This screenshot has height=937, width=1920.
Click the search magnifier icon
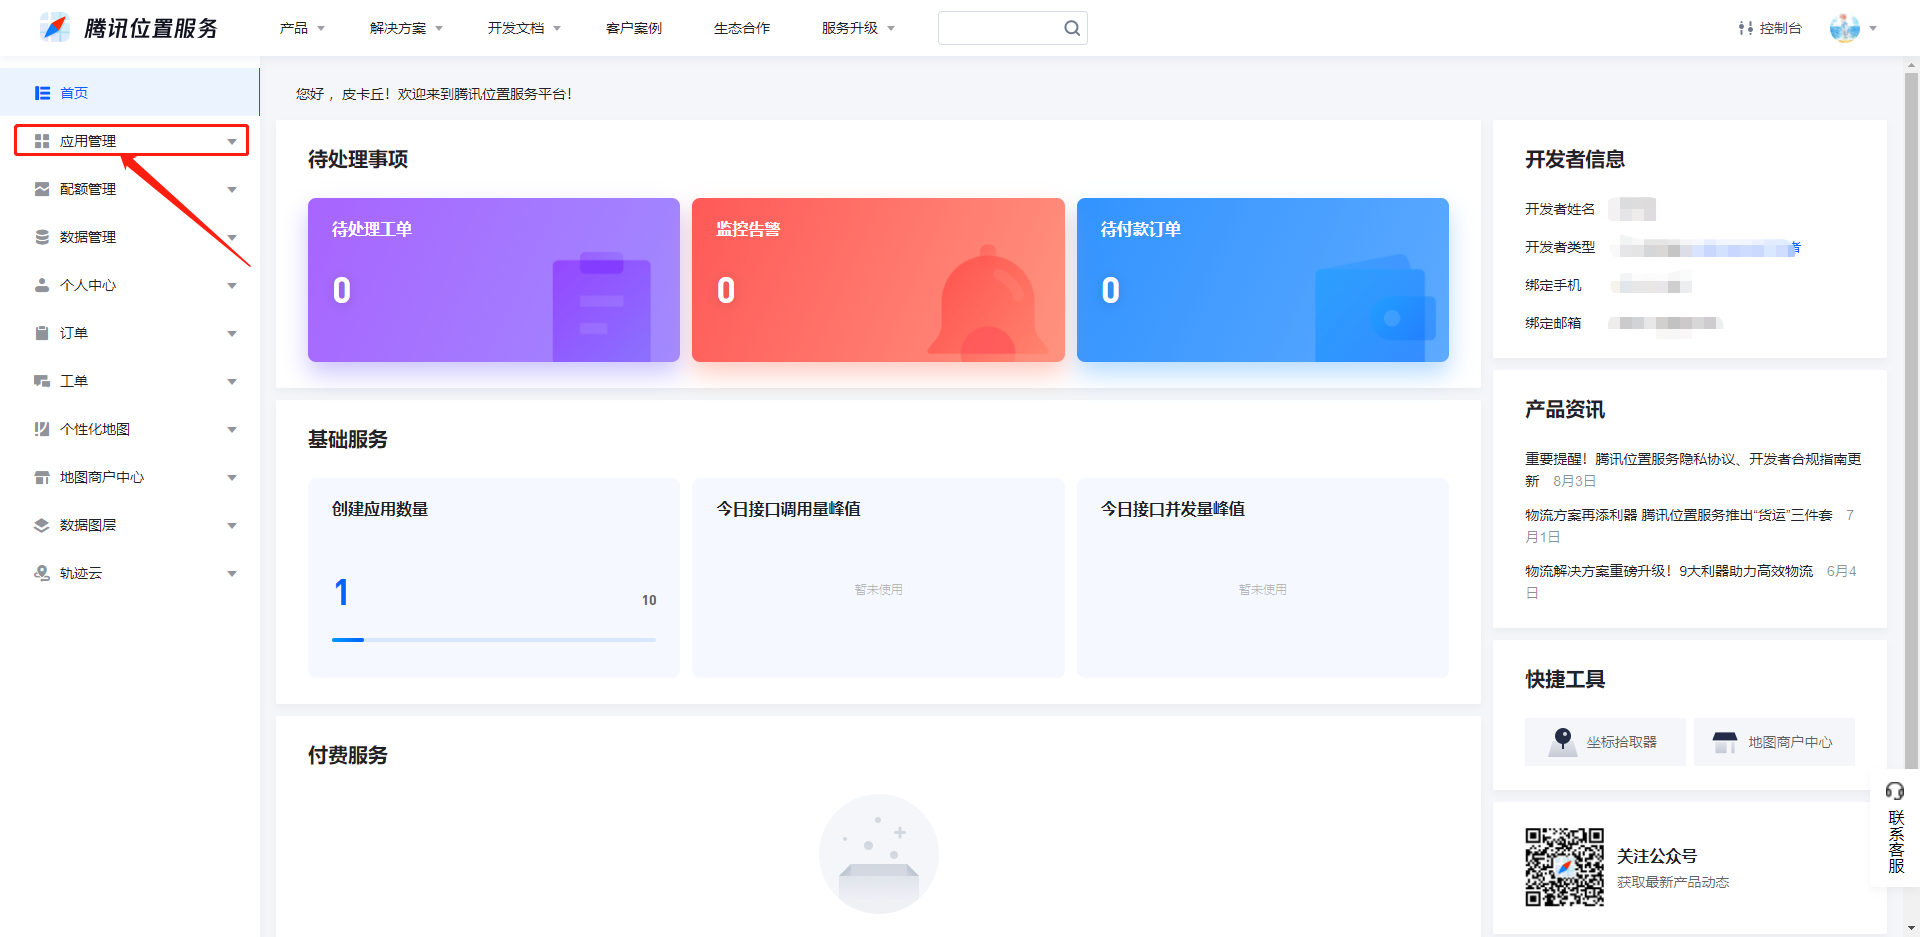[1072, 28]
